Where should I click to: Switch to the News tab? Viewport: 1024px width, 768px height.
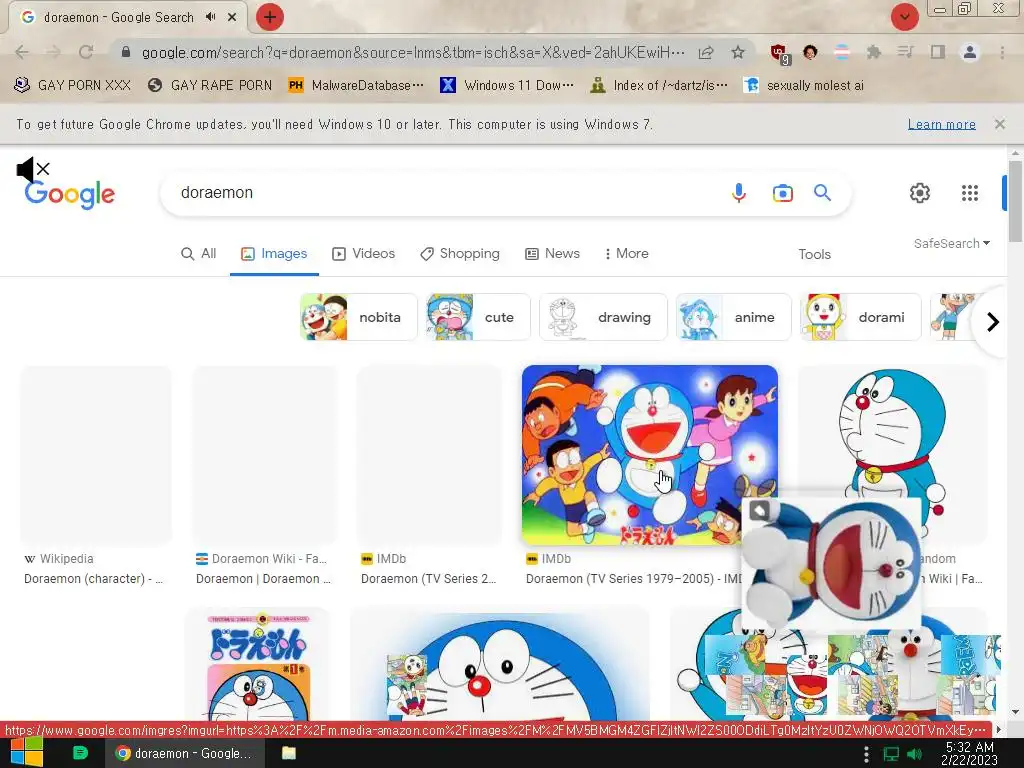pyautogui.click(x=552, y=253)
